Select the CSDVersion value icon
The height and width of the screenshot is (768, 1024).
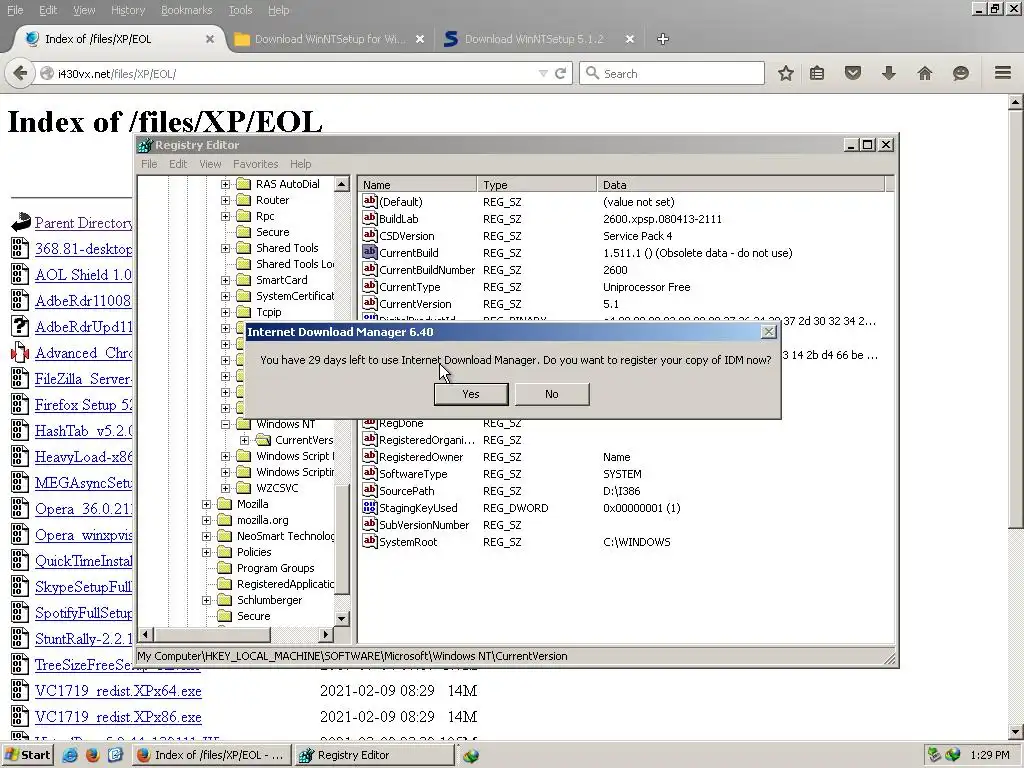(370, 236)
